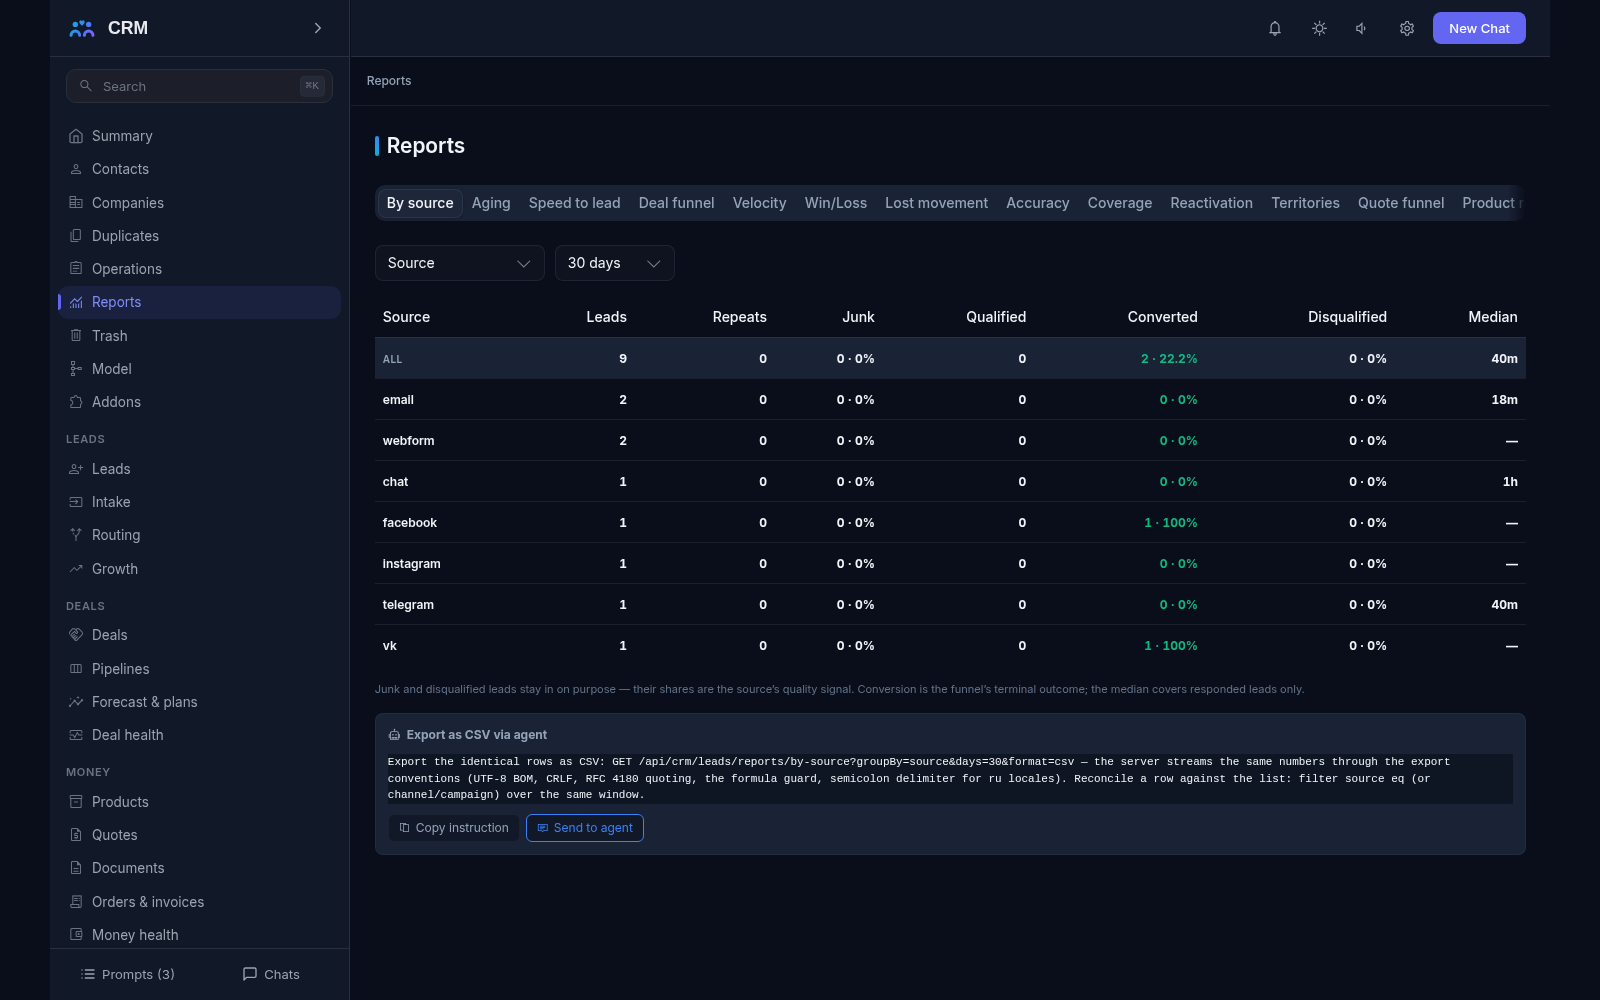The image size is (1600, 1000).
Task: Open Leads icon in sidebar
Action: point(76,469)
